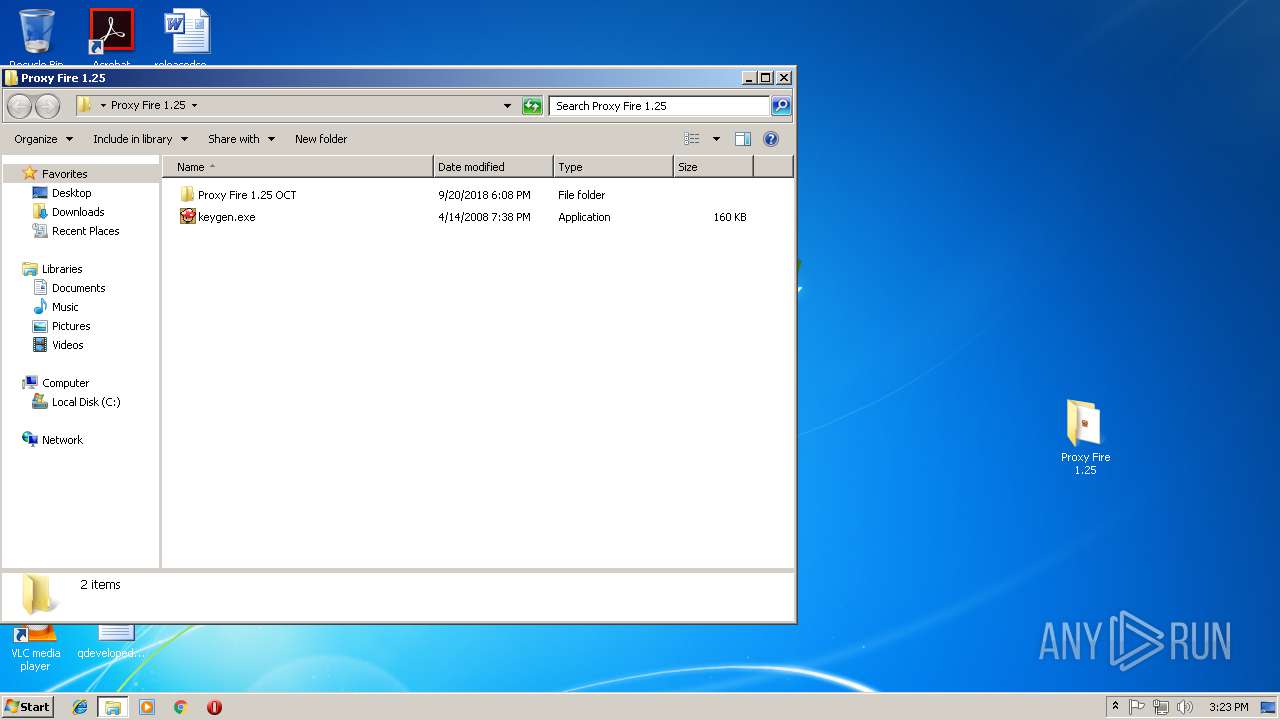Click the Forward navigation arrow

[x=47, y=106]
